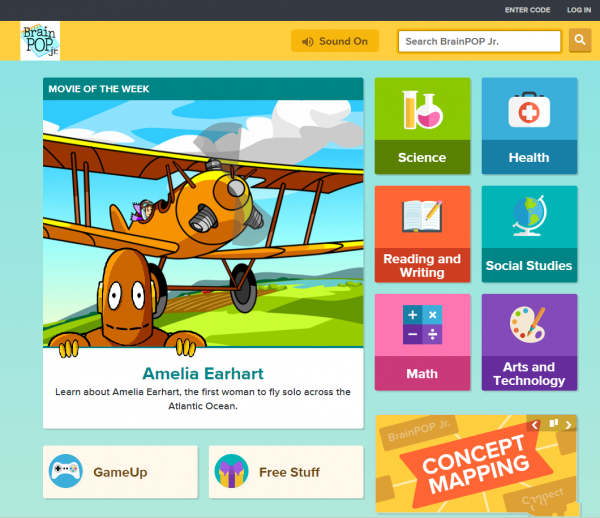Click the Free Stuff gift box icon

click(x=232, y=472)
